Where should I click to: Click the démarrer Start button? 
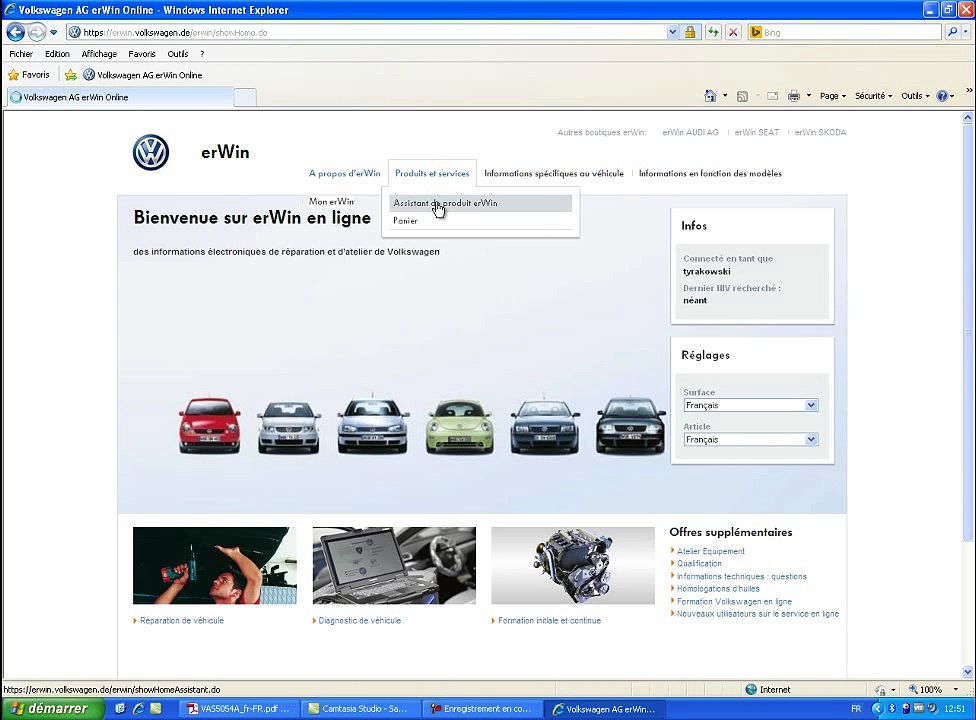[x=52, y=709]
